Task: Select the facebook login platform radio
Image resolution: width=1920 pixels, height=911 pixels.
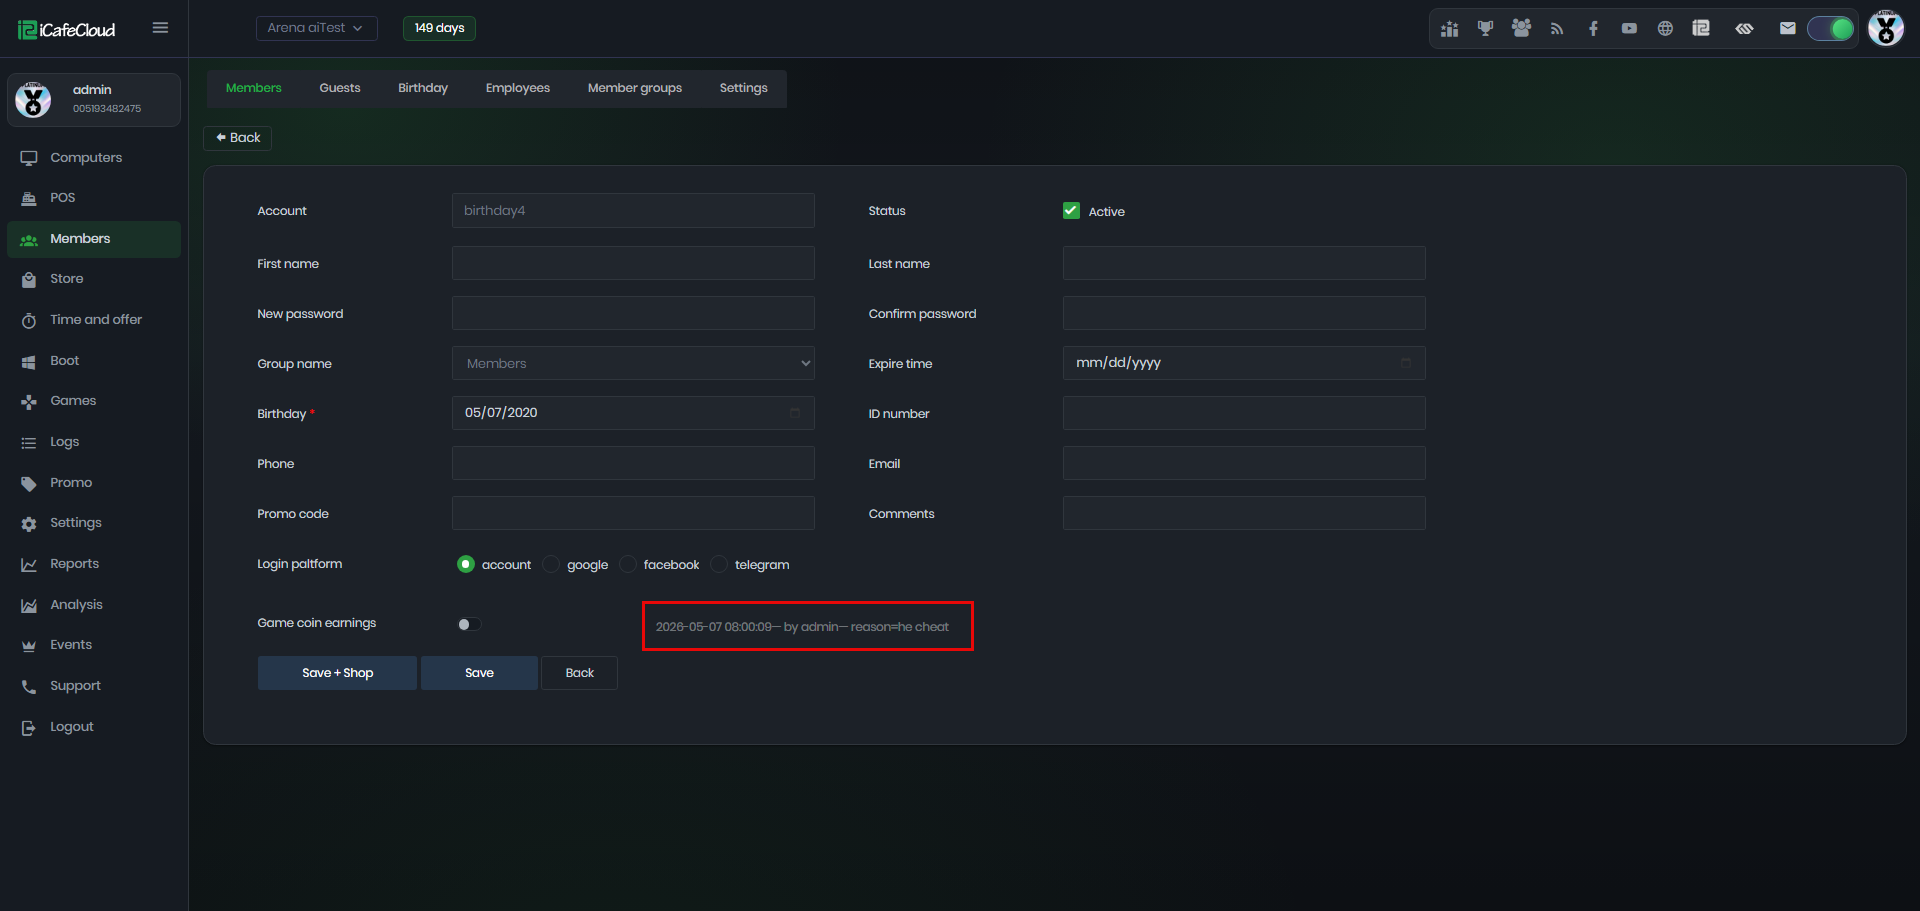Action: 628,564
